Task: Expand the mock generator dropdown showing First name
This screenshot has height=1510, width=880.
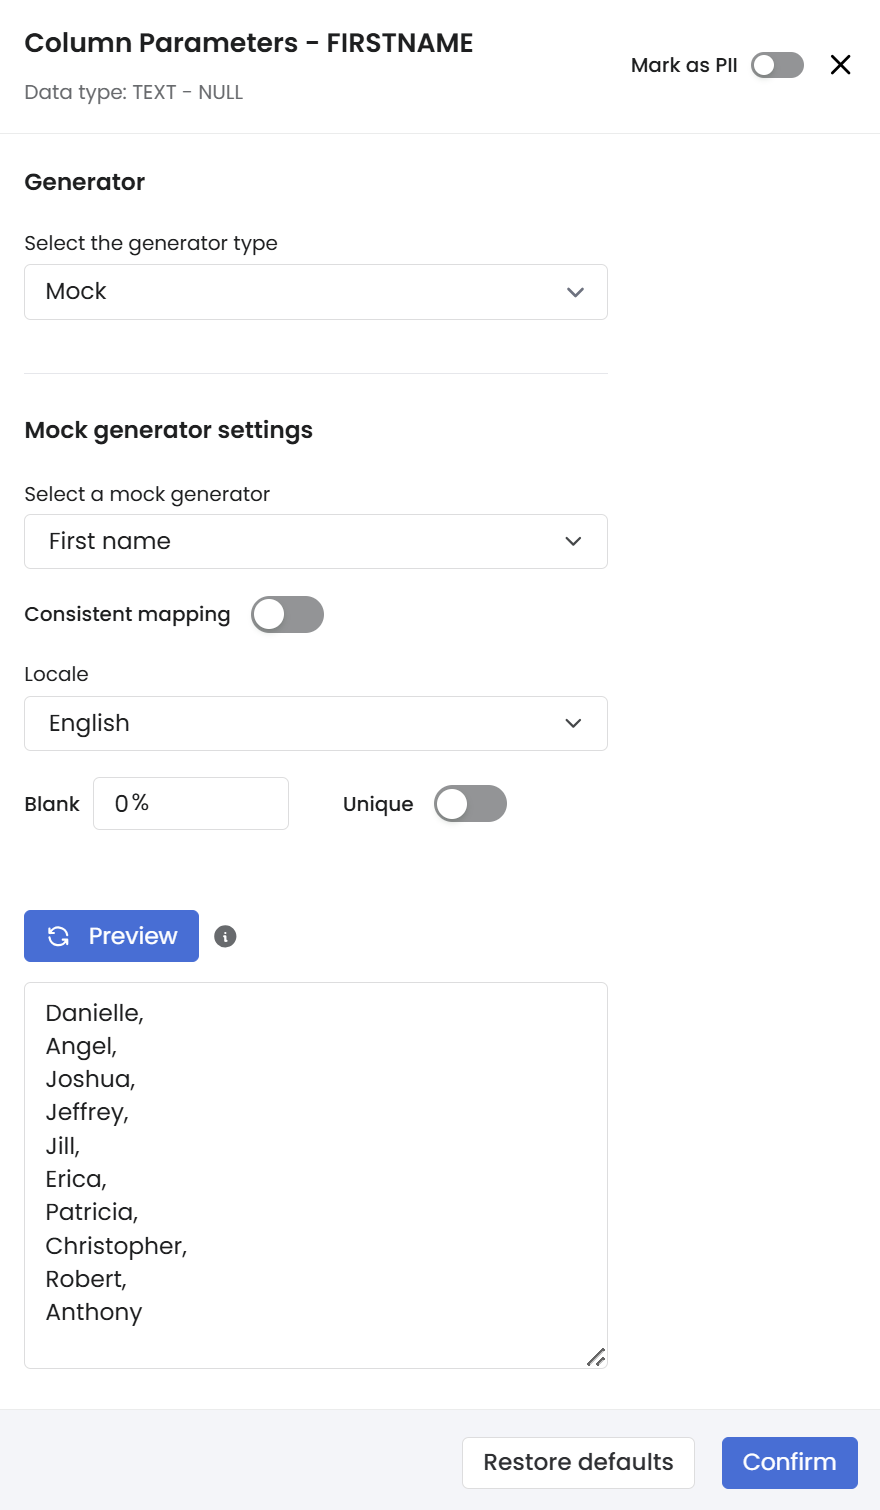Action: pyautogui.click(x=315, y=542)
